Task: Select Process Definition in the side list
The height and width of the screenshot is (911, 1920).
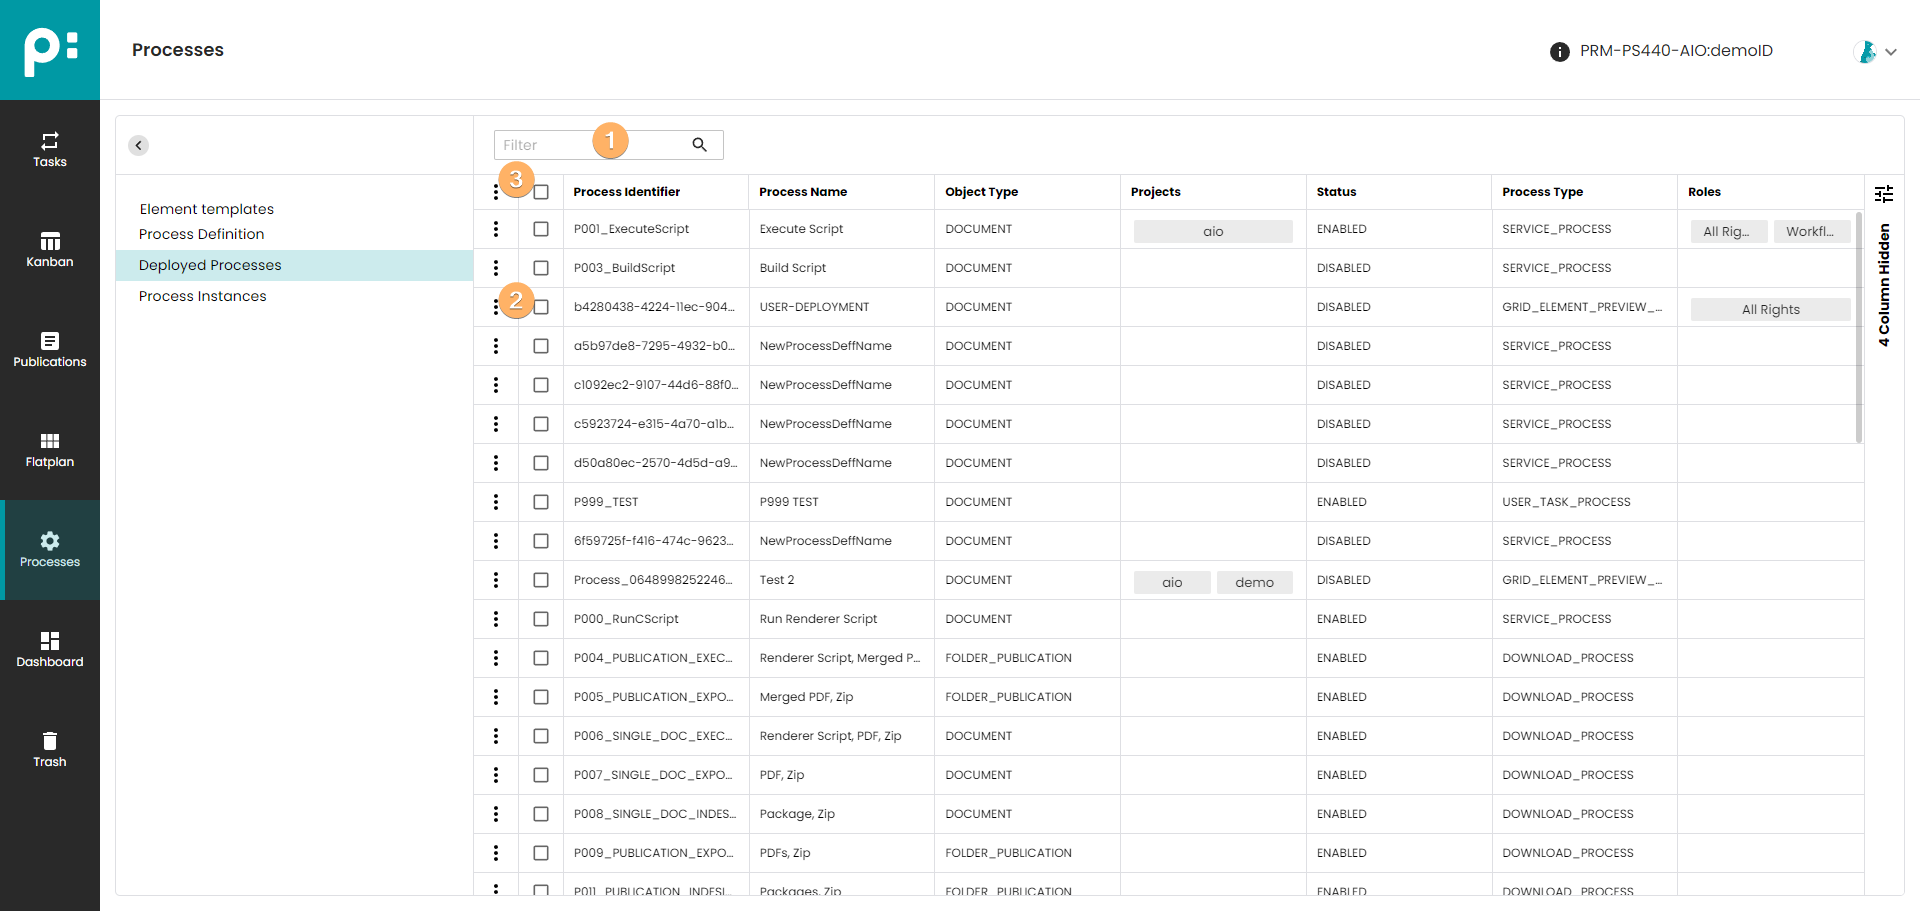Action: pyautogui.click(x=201, y=234)
